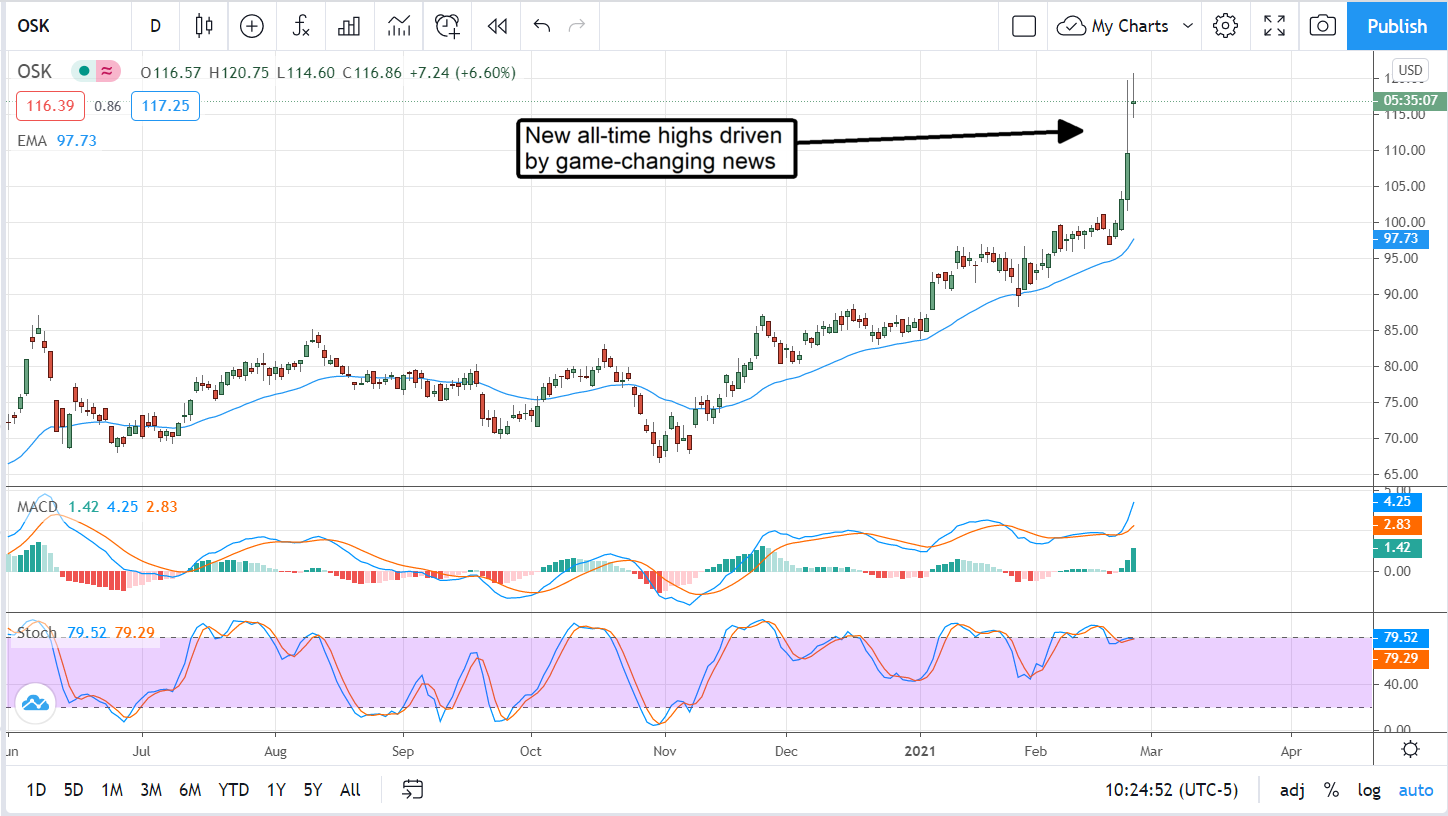Screen dimensions: 1448x816
Task: Toggle the auto scale option
Action: tap(1416, 790)
